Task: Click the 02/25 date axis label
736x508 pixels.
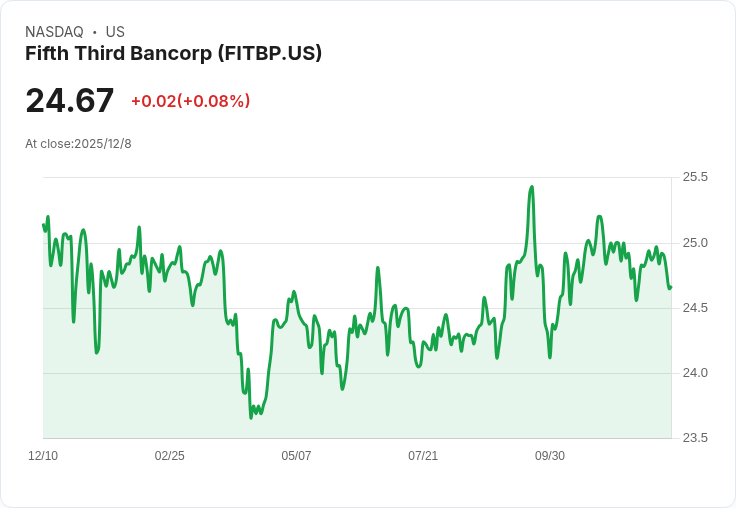Action: pyautogui.click(x=169, y=455)
